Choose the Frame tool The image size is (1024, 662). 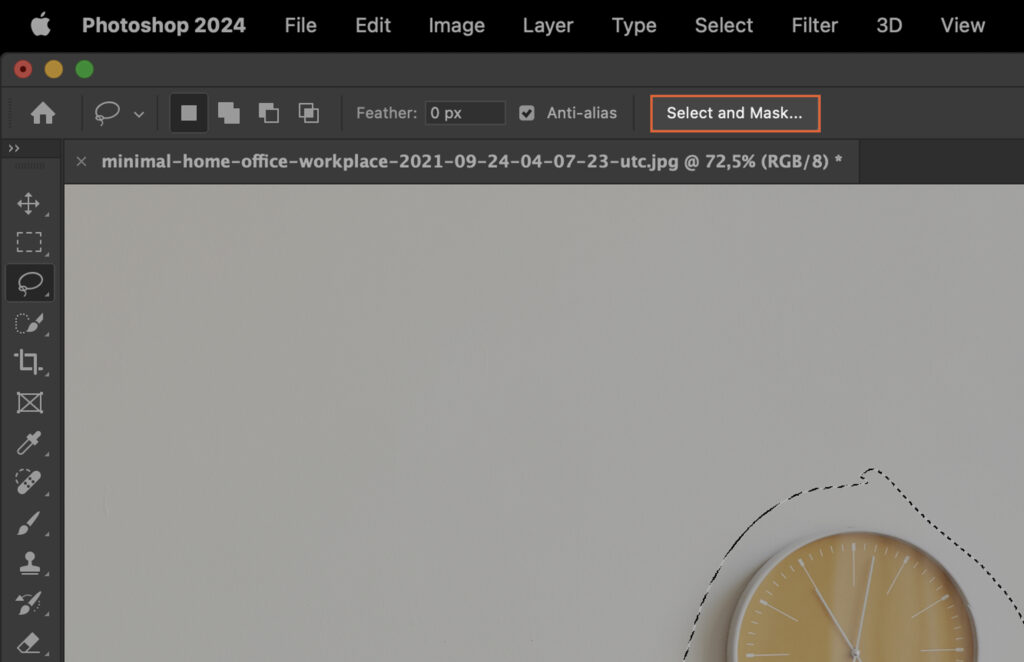[30, 402]
